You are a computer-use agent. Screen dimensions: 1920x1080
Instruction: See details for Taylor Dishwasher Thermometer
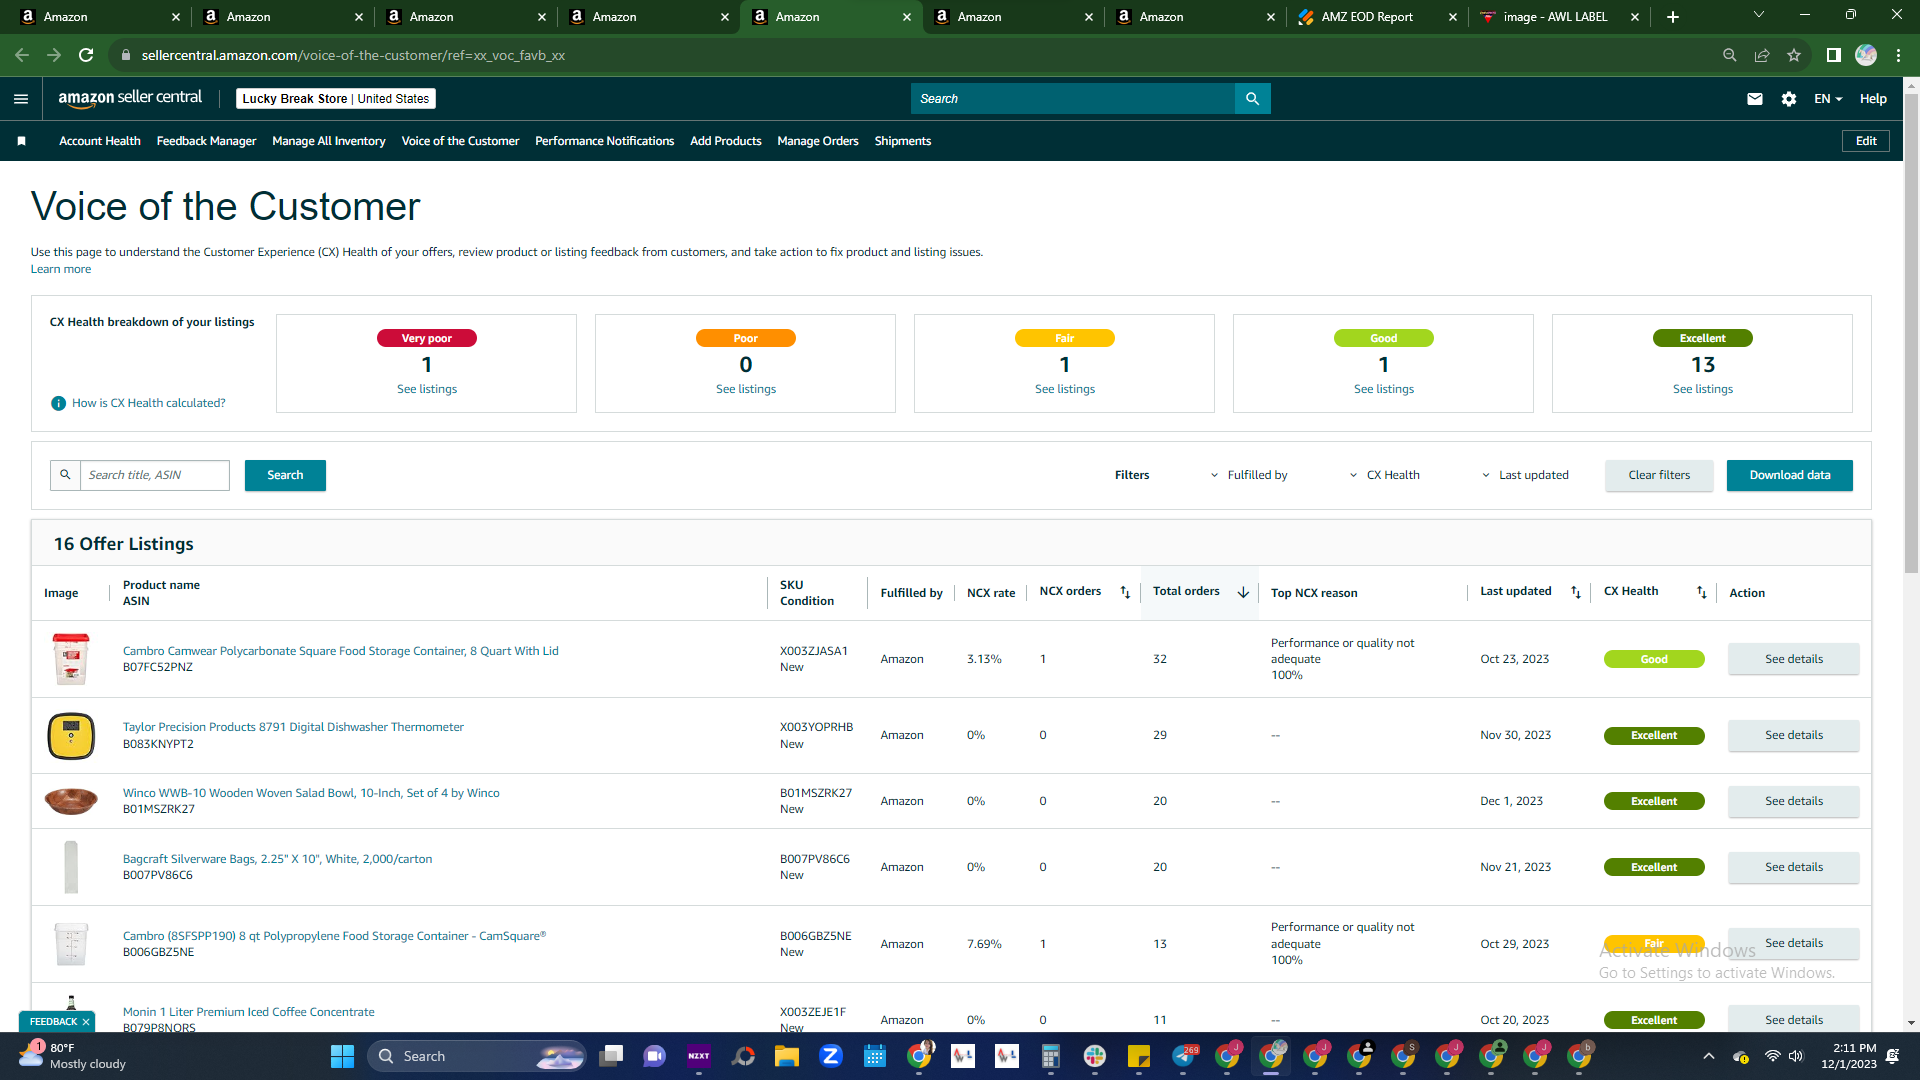[1794, 735]
